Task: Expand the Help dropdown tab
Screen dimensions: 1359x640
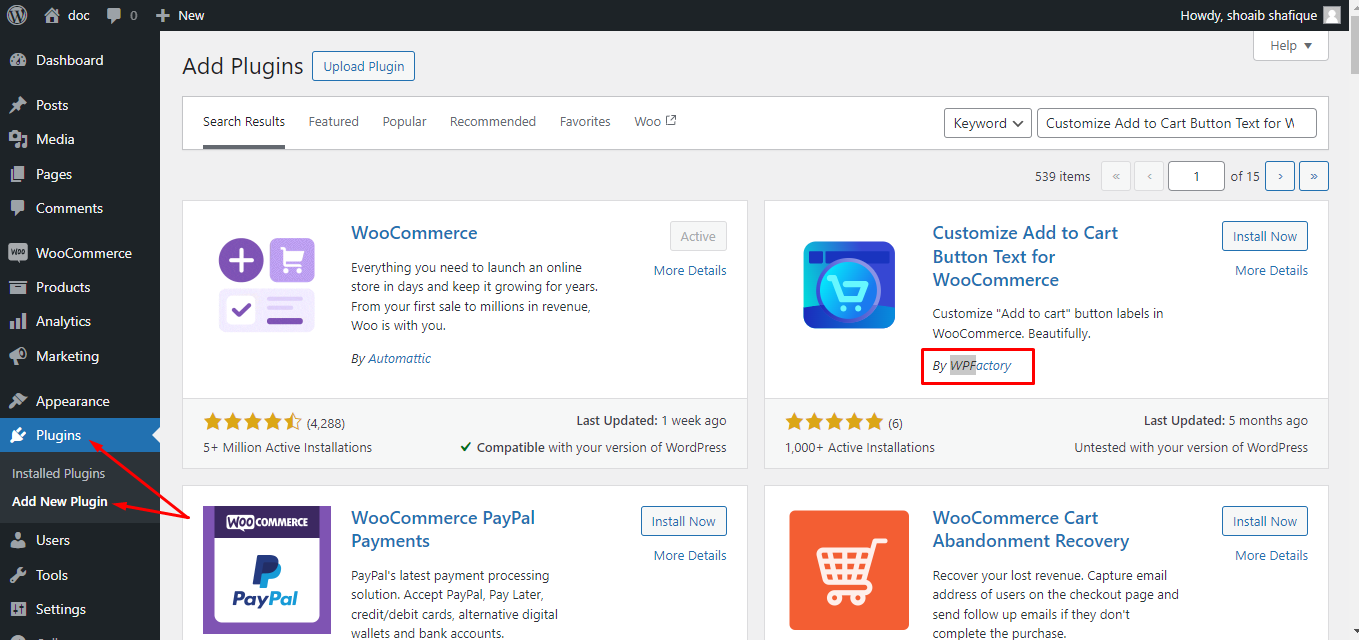Action: (x=1291, y=45)
